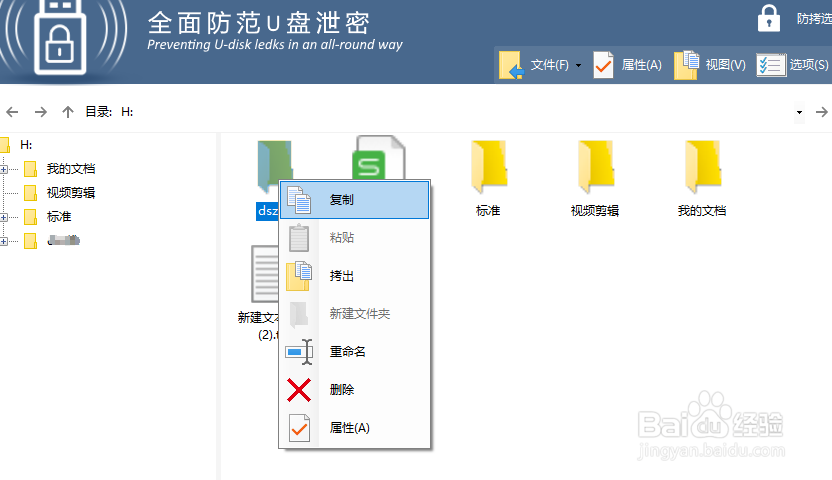Select the H: root tree item
832x480 pixels.
26,145
